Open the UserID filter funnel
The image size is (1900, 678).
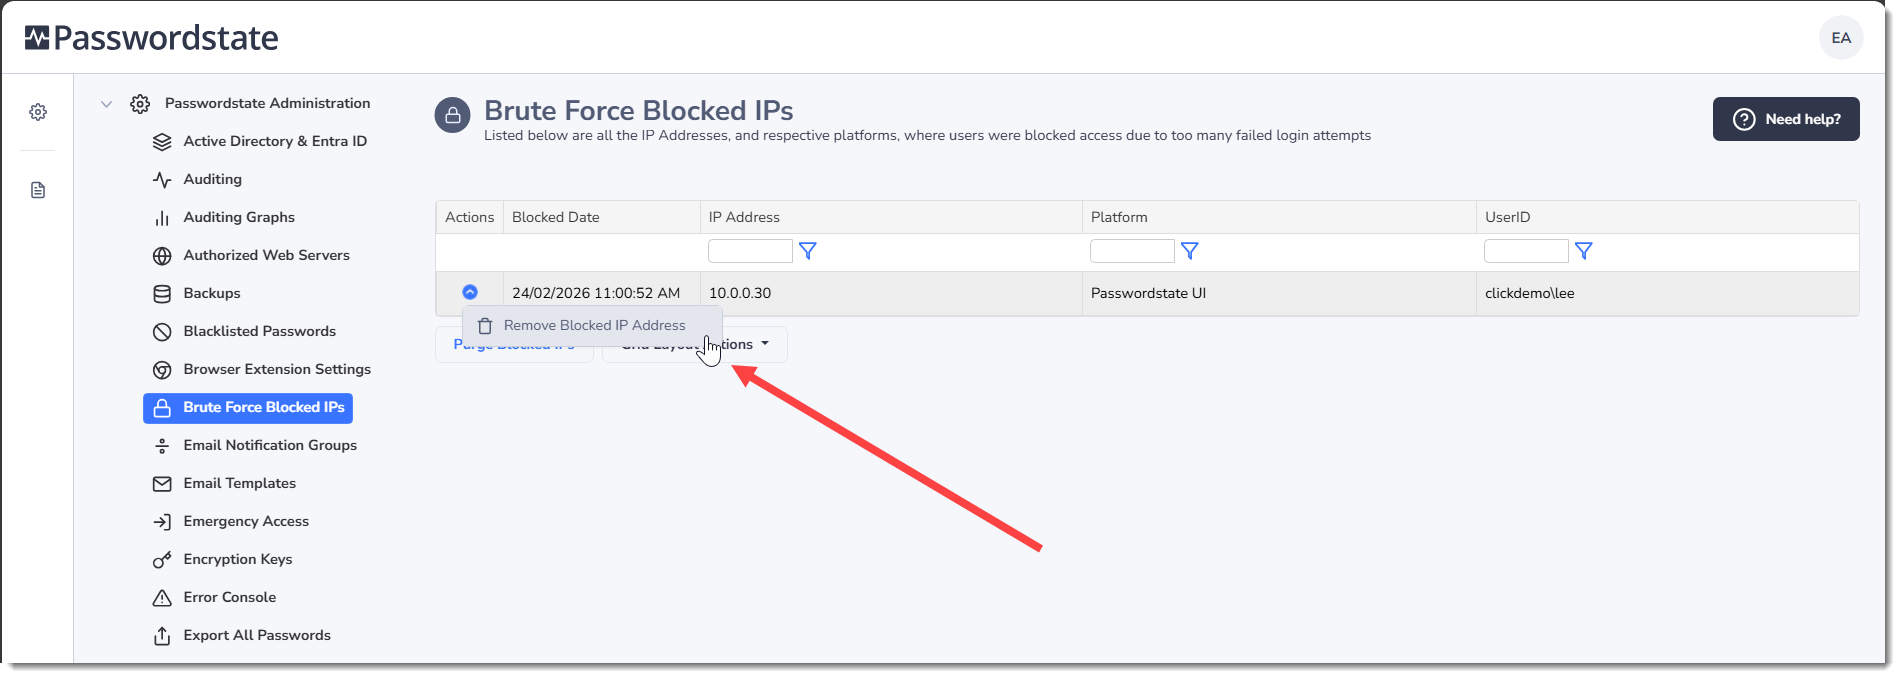(x=1584, y=251)
